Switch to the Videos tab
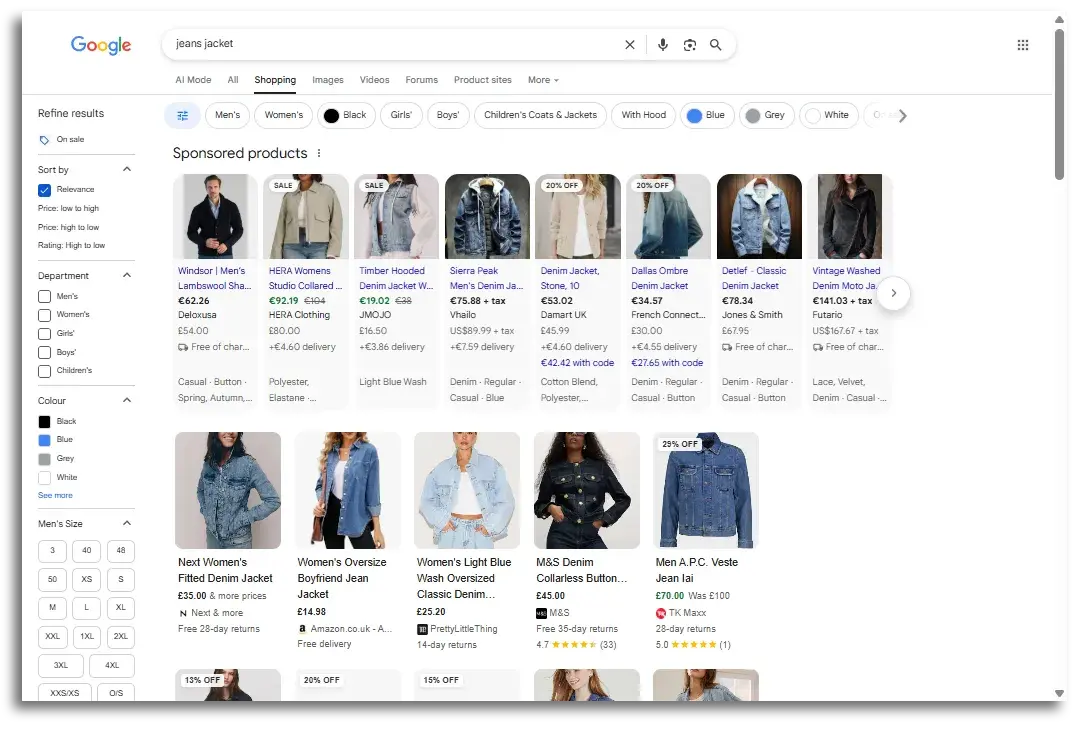 pyautogui.click(x=375, y=80)
